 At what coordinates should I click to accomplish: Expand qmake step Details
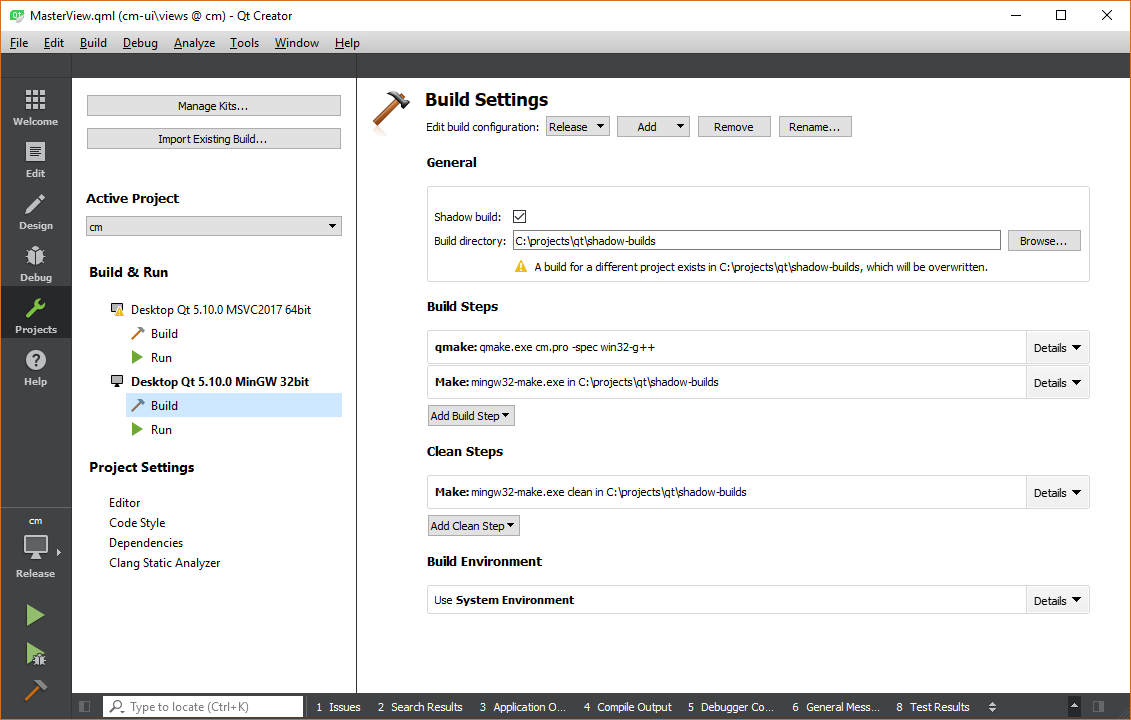pyautogui.click(x=1057, y=348)
